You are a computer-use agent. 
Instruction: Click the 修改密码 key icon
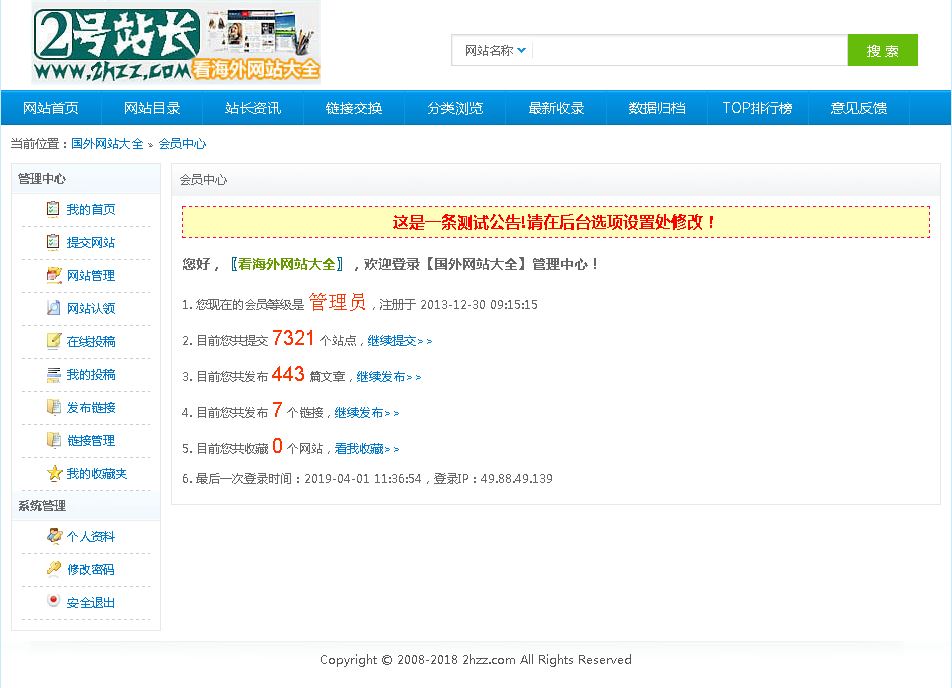point(53,568)
